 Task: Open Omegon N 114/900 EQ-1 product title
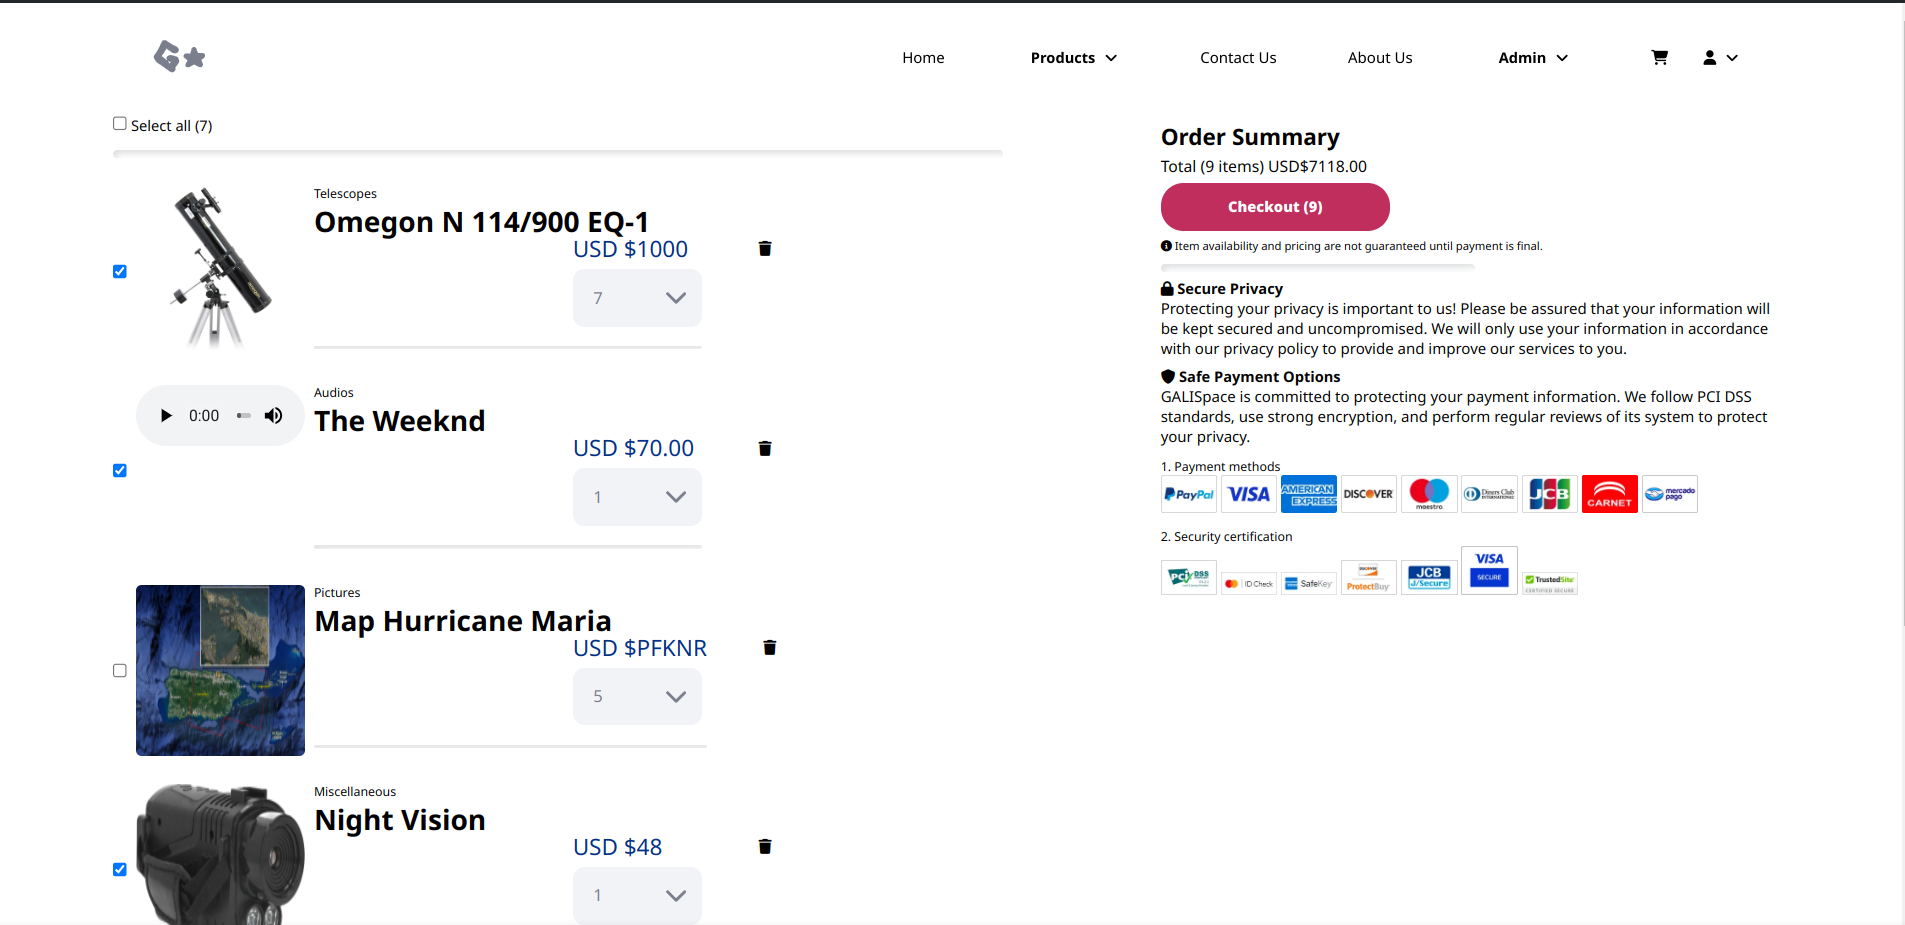(482, 222)
